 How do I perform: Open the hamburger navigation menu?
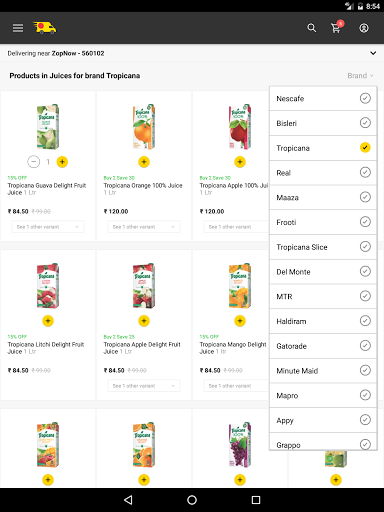[18, 28]
